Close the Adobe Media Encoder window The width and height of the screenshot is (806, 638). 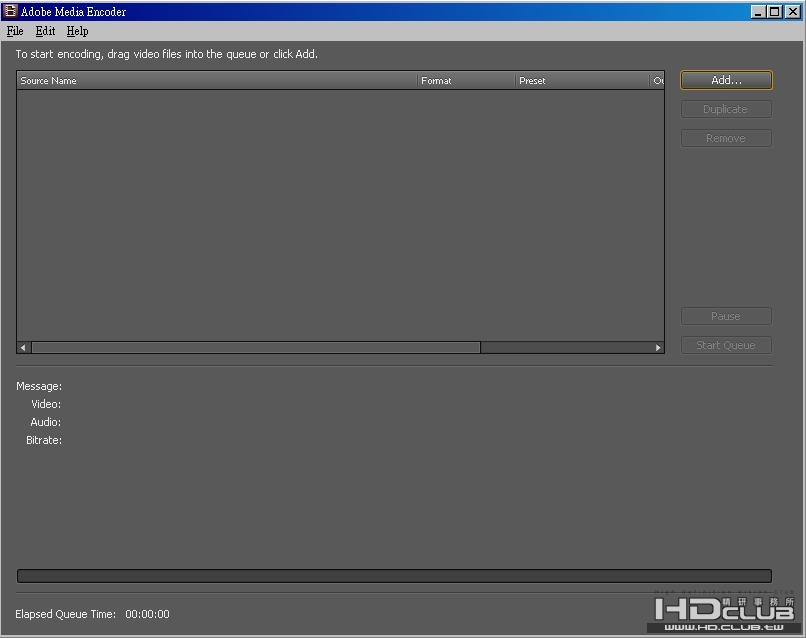(x=792, y=11)
